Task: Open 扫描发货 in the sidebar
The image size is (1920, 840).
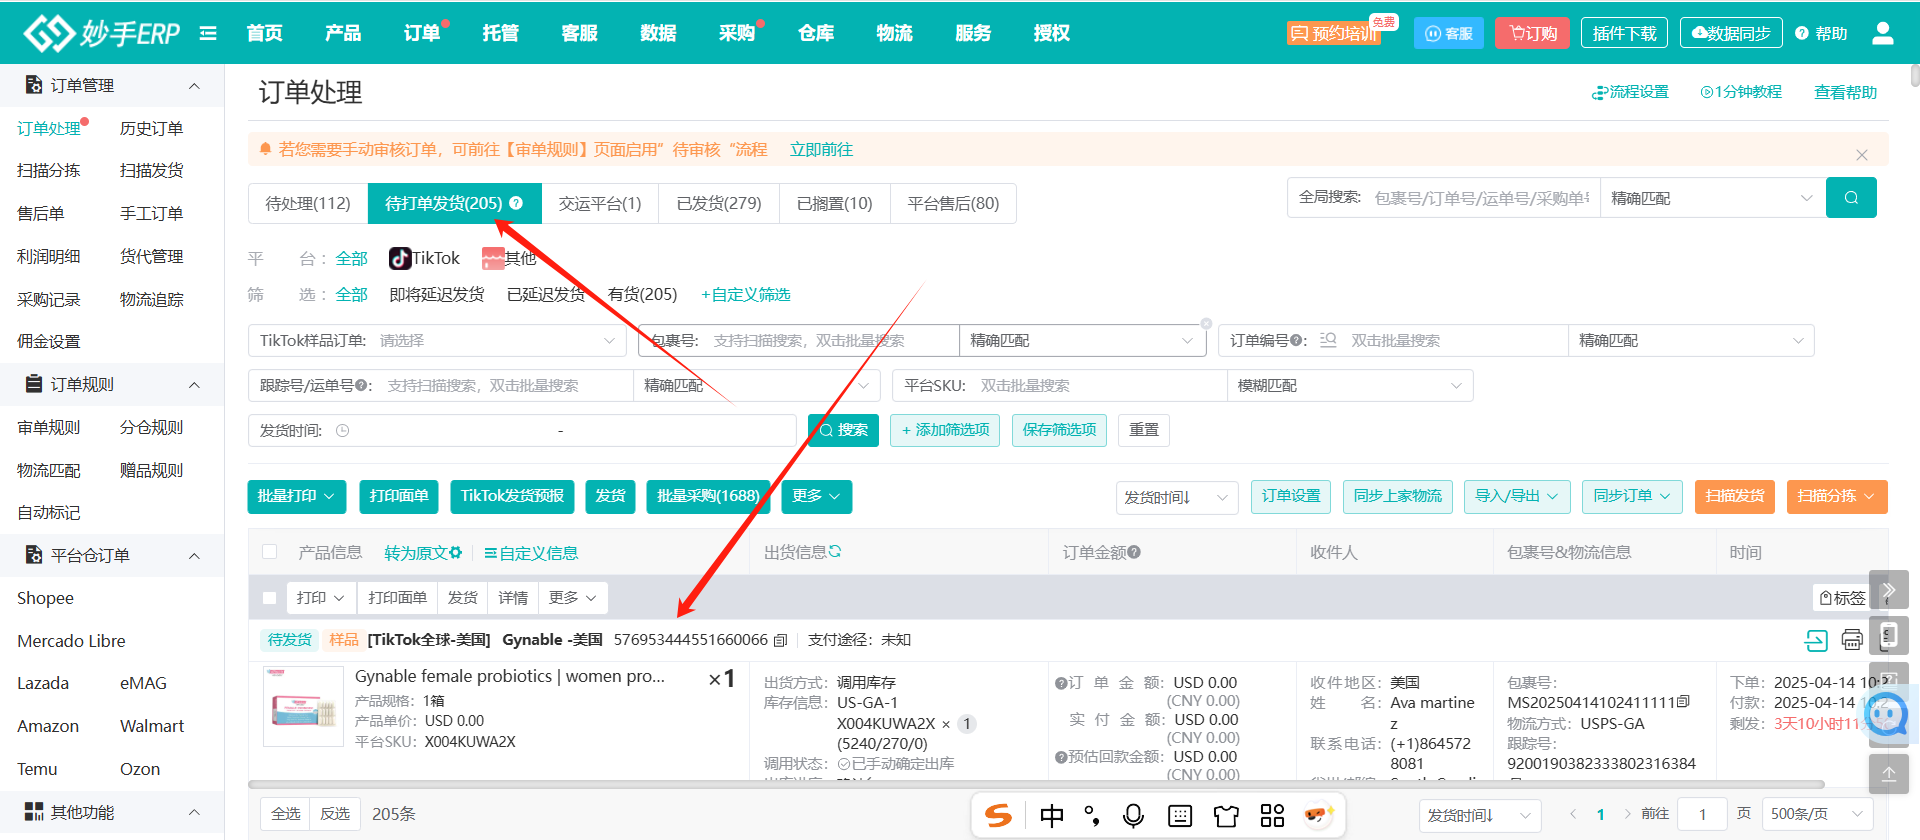Action: [x=152, y=171]
